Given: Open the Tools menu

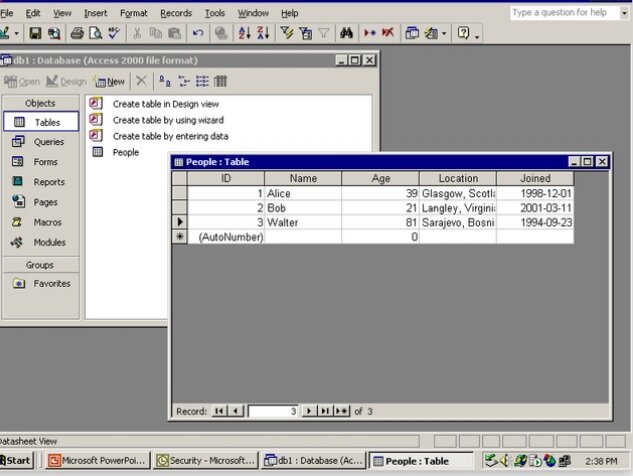Looking at the screenshot, I should point(215,13).
